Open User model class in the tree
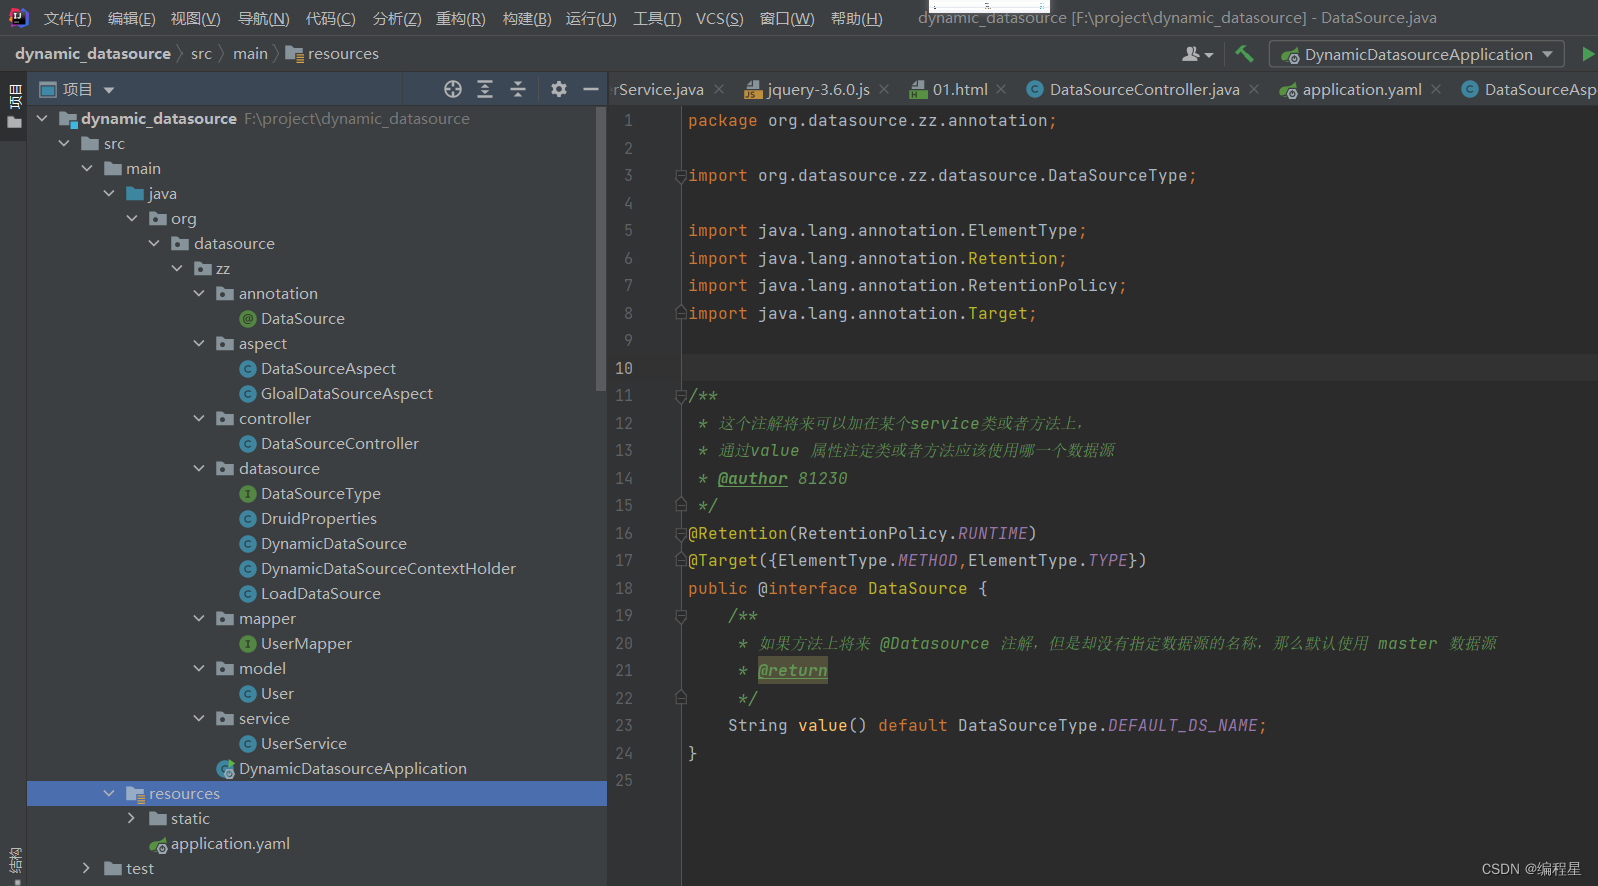1598x886 pixels. pyautogui.click(x=277, y=693)
